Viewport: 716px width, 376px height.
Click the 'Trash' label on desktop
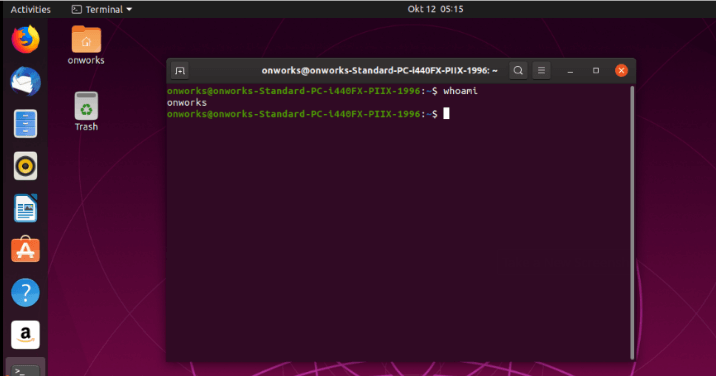(86, 127)
